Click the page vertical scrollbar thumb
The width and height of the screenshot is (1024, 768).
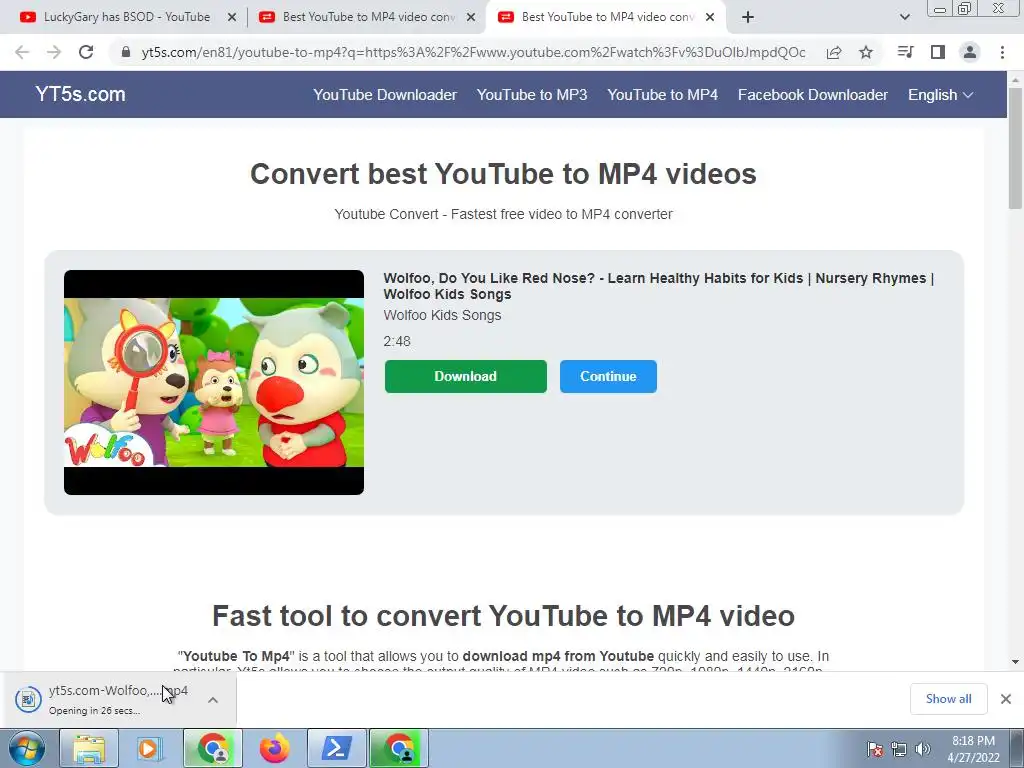click(x=1015, y=148)
